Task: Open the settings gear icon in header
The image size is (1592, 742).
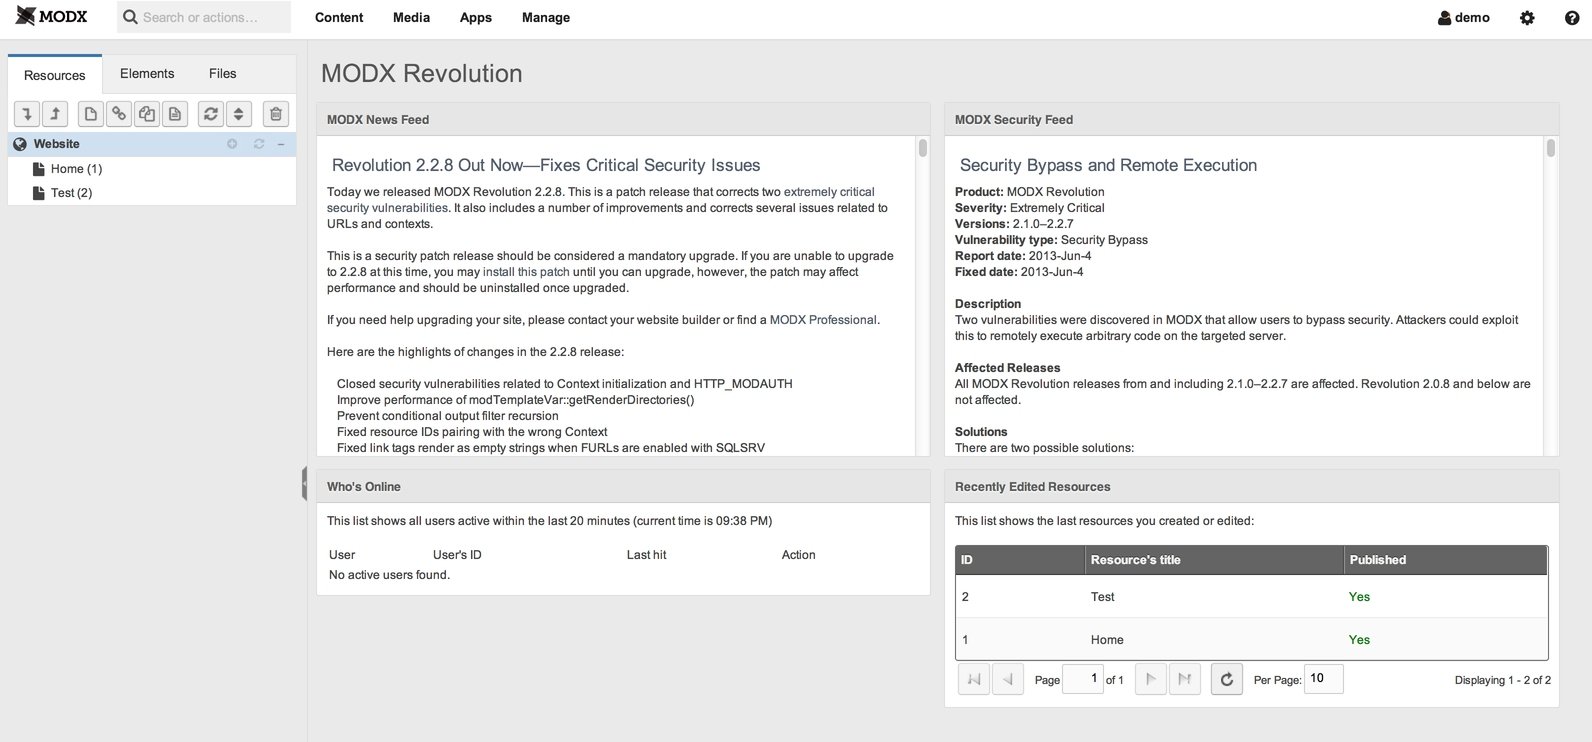Action: pyautogui.click(x=1527, y=18)
